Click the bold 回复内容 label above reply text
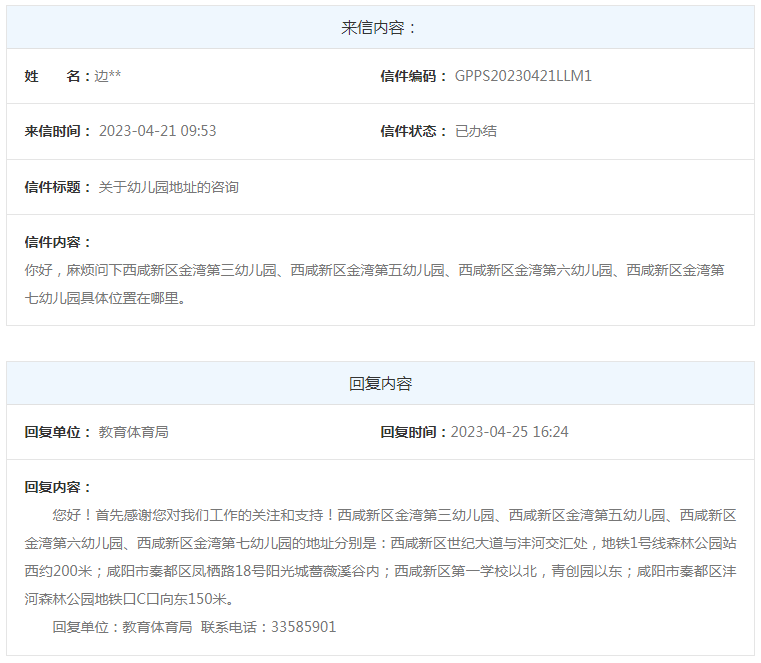The height and width of the screenshot is (663, 761). [x=57, y=487]
